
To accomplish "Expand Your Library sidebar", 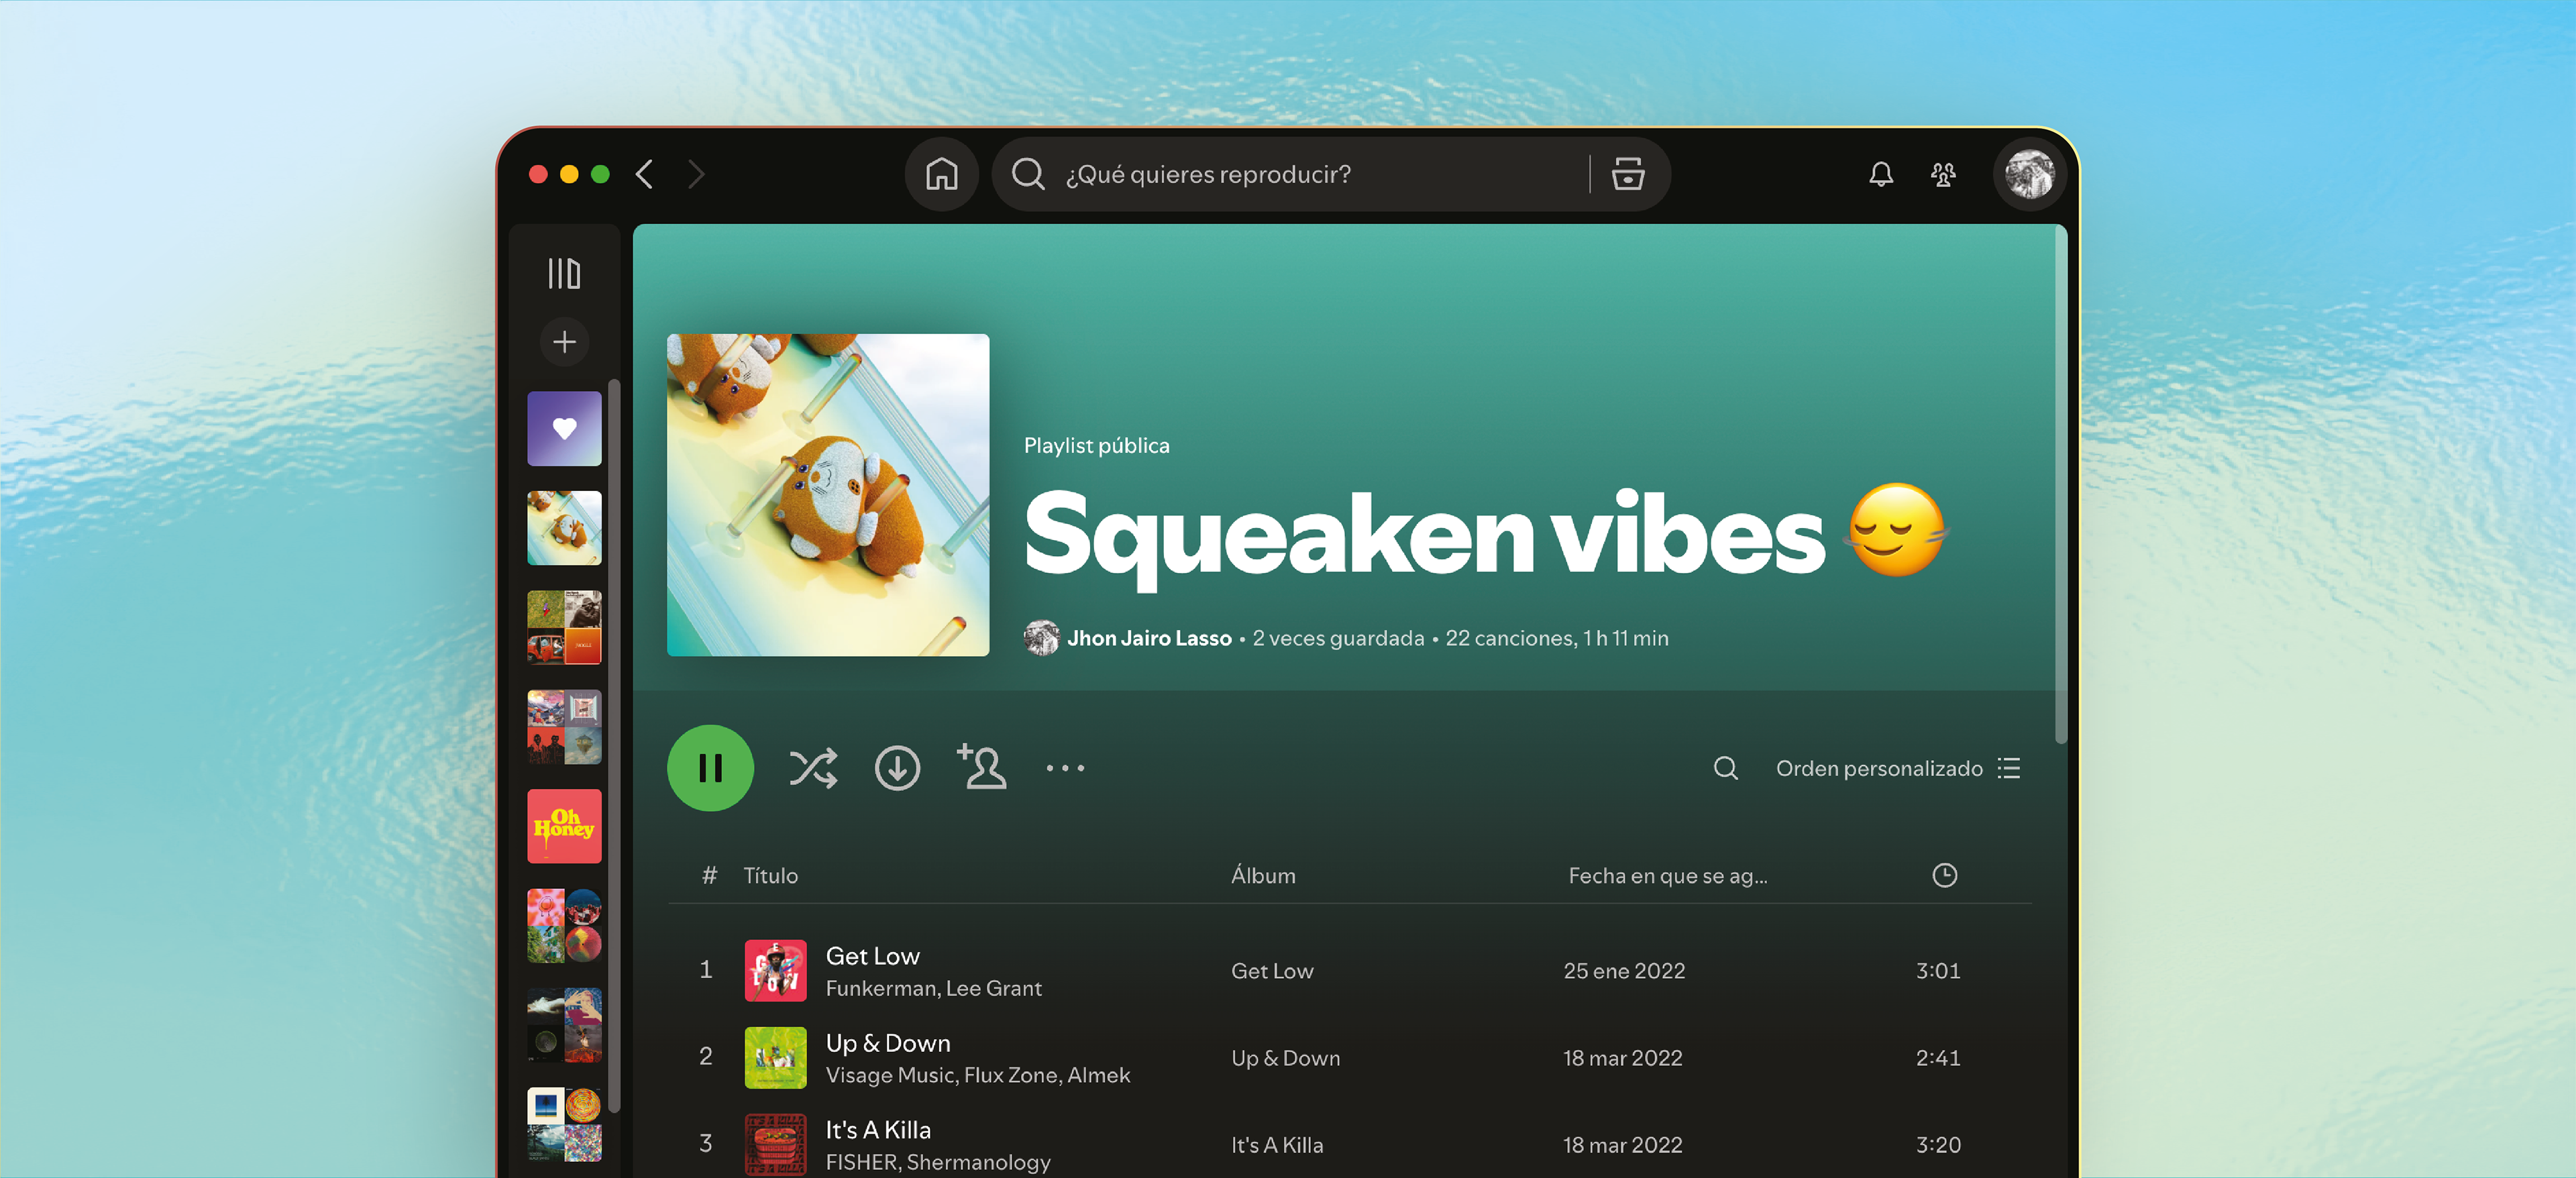I will 564,273.
